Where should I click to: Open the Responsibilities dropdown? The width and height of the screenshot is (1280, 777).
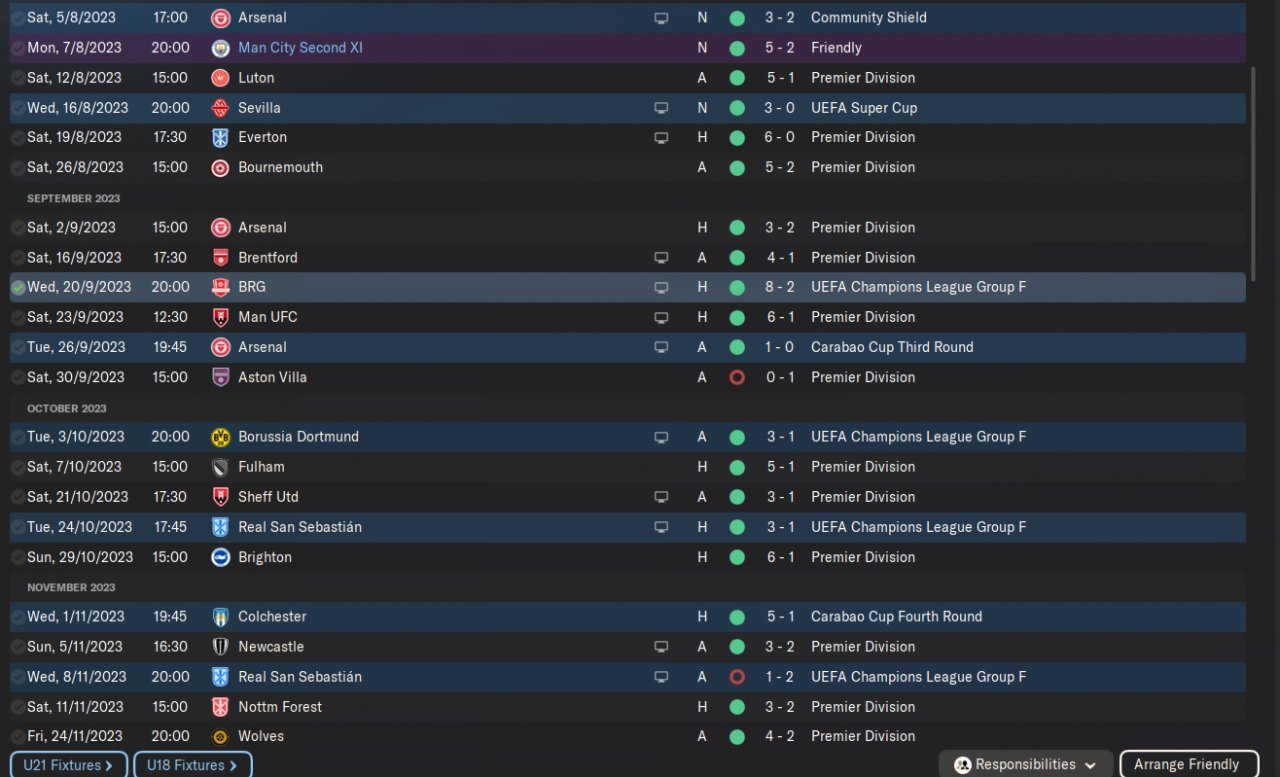click(1025, 765)
